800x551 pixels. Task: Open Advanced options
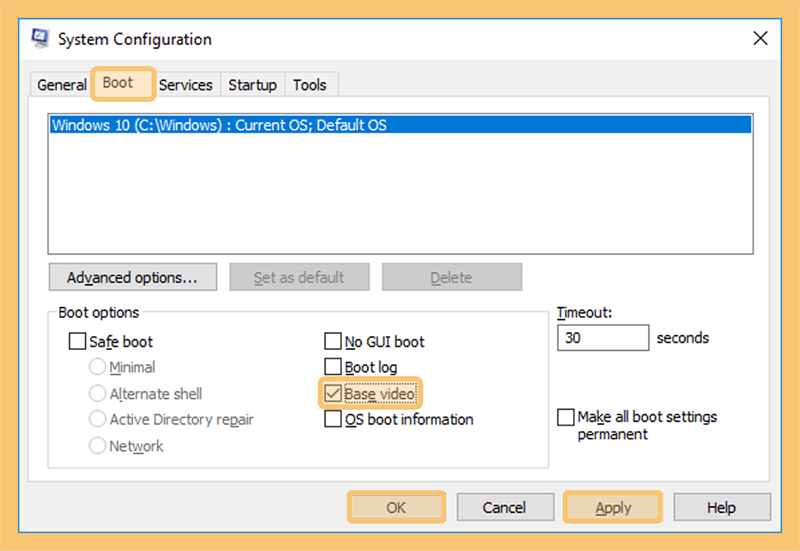coord(133,277)
